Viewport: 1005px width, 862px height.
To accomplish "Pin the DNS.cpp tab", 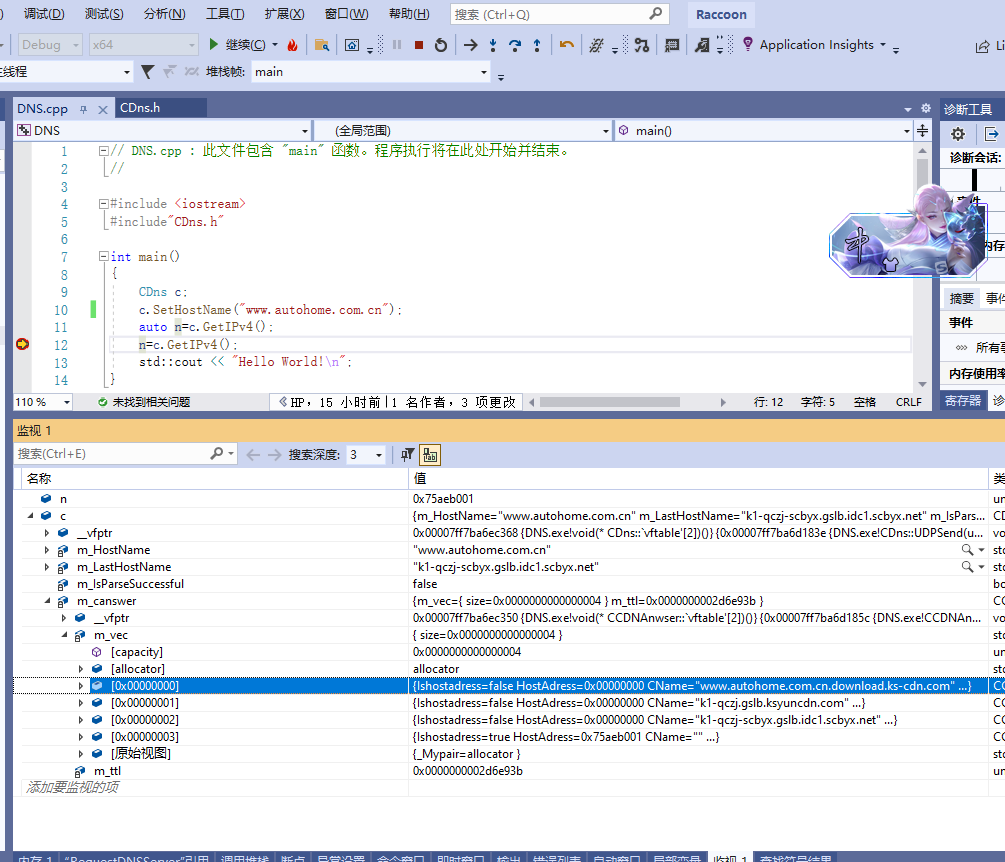I will (84, 108).
